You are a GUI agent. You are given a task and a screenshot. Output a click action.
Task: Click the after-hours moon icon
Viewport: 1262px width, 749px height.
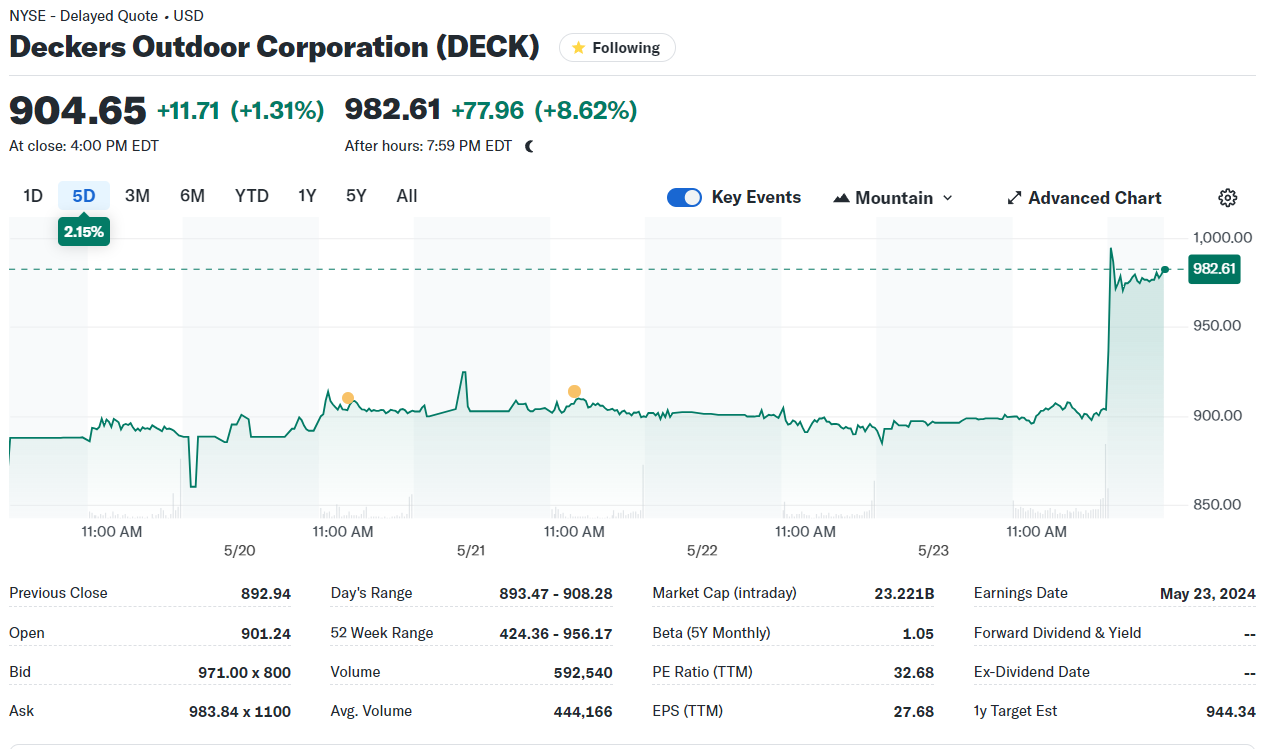click(529, 146)
